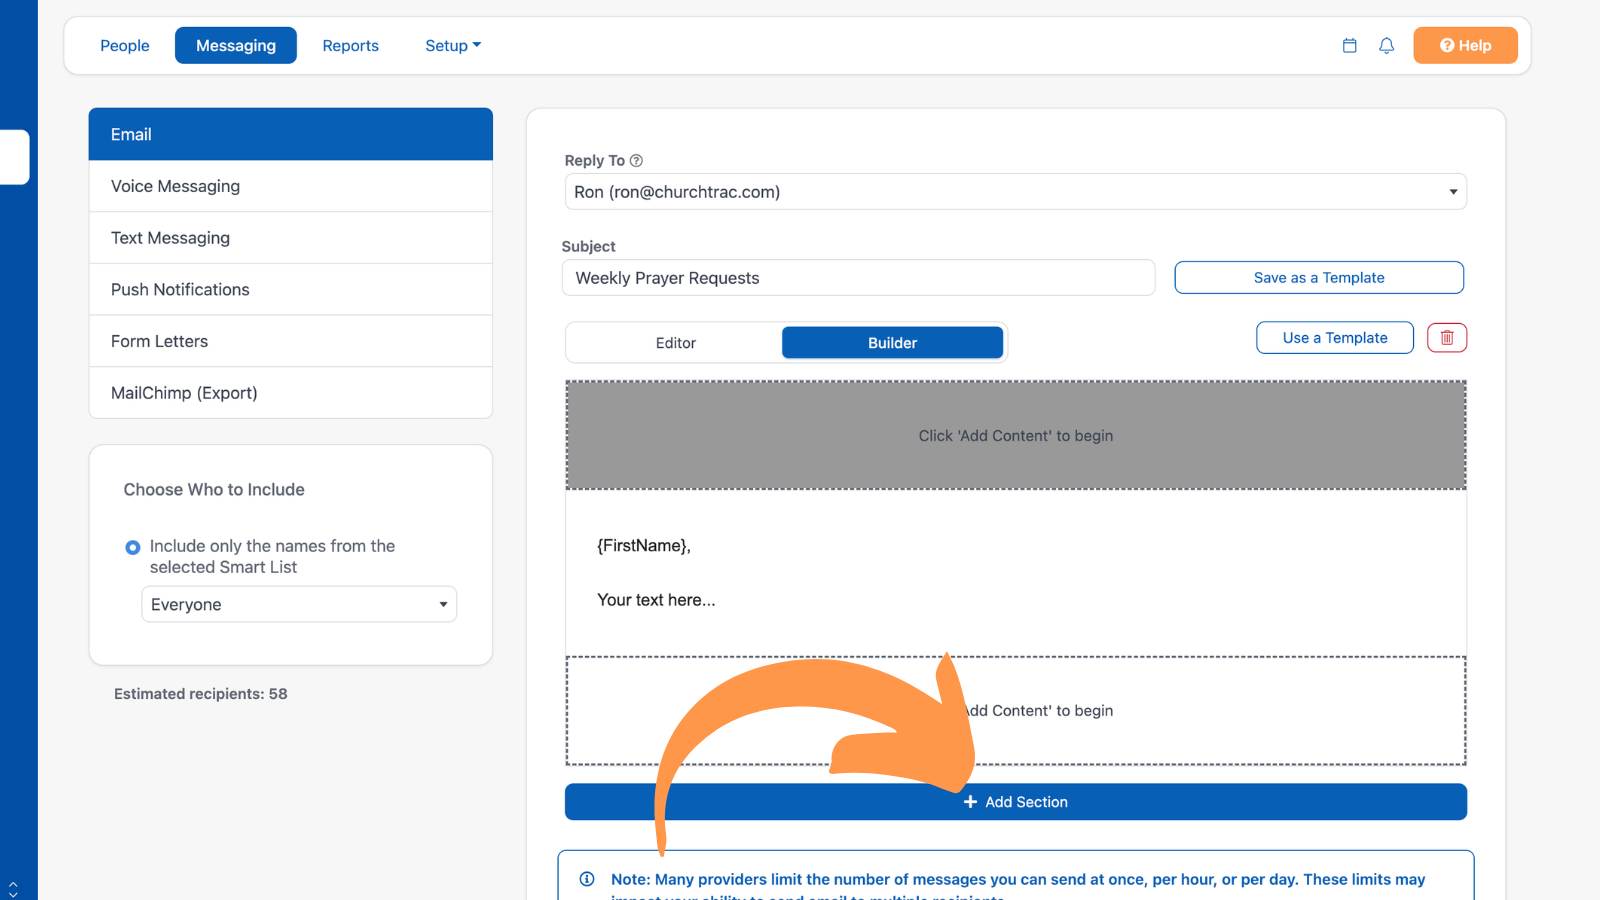Click the white tab on the sidebar
Viewport: 1600px width, 900px height.
(14, 157)
